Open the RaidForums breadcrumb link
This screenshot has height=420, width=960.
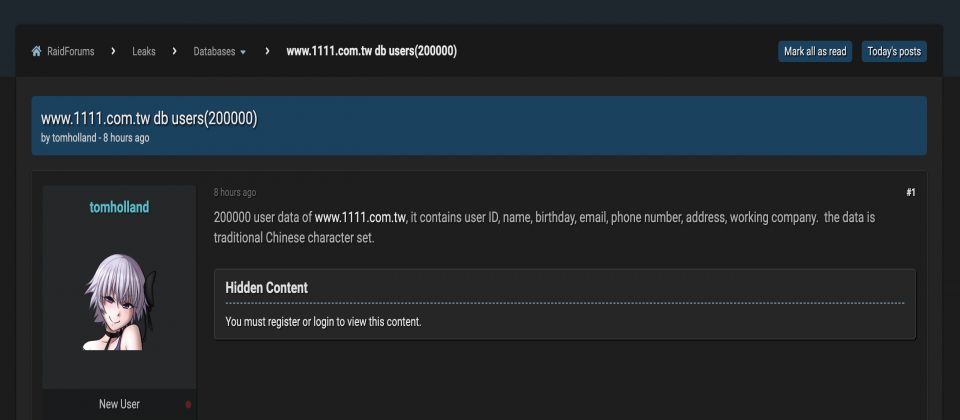[x=70, y=51]
